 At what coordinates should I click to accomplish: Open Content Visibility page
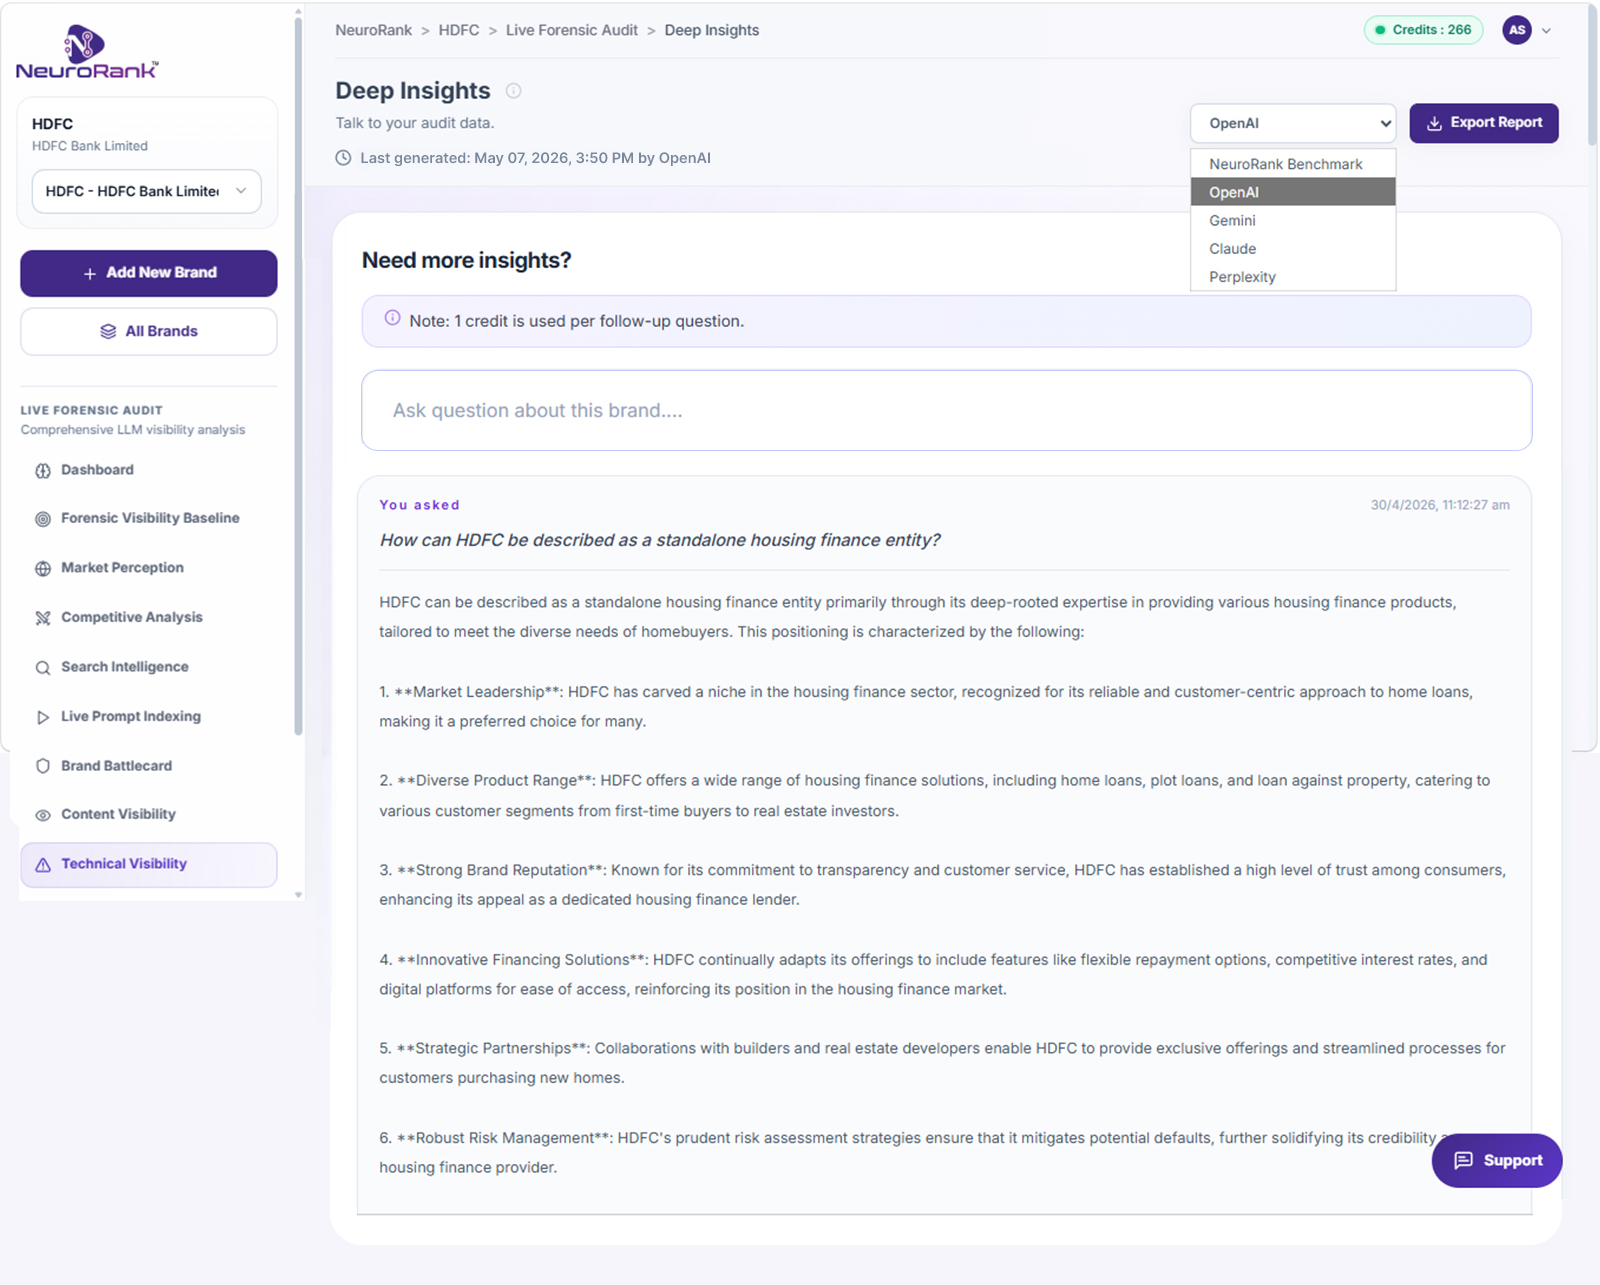coord(148,814)
